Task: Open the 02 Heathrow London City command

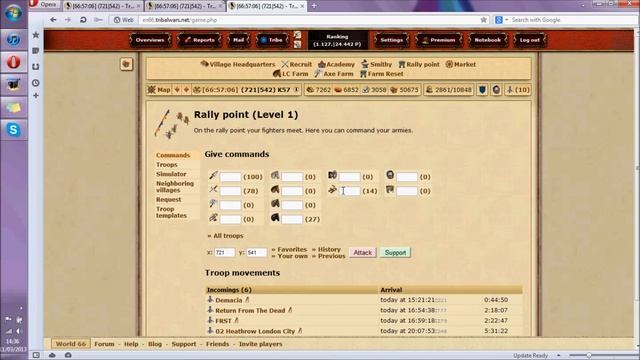Action: (x=255, y=331)
